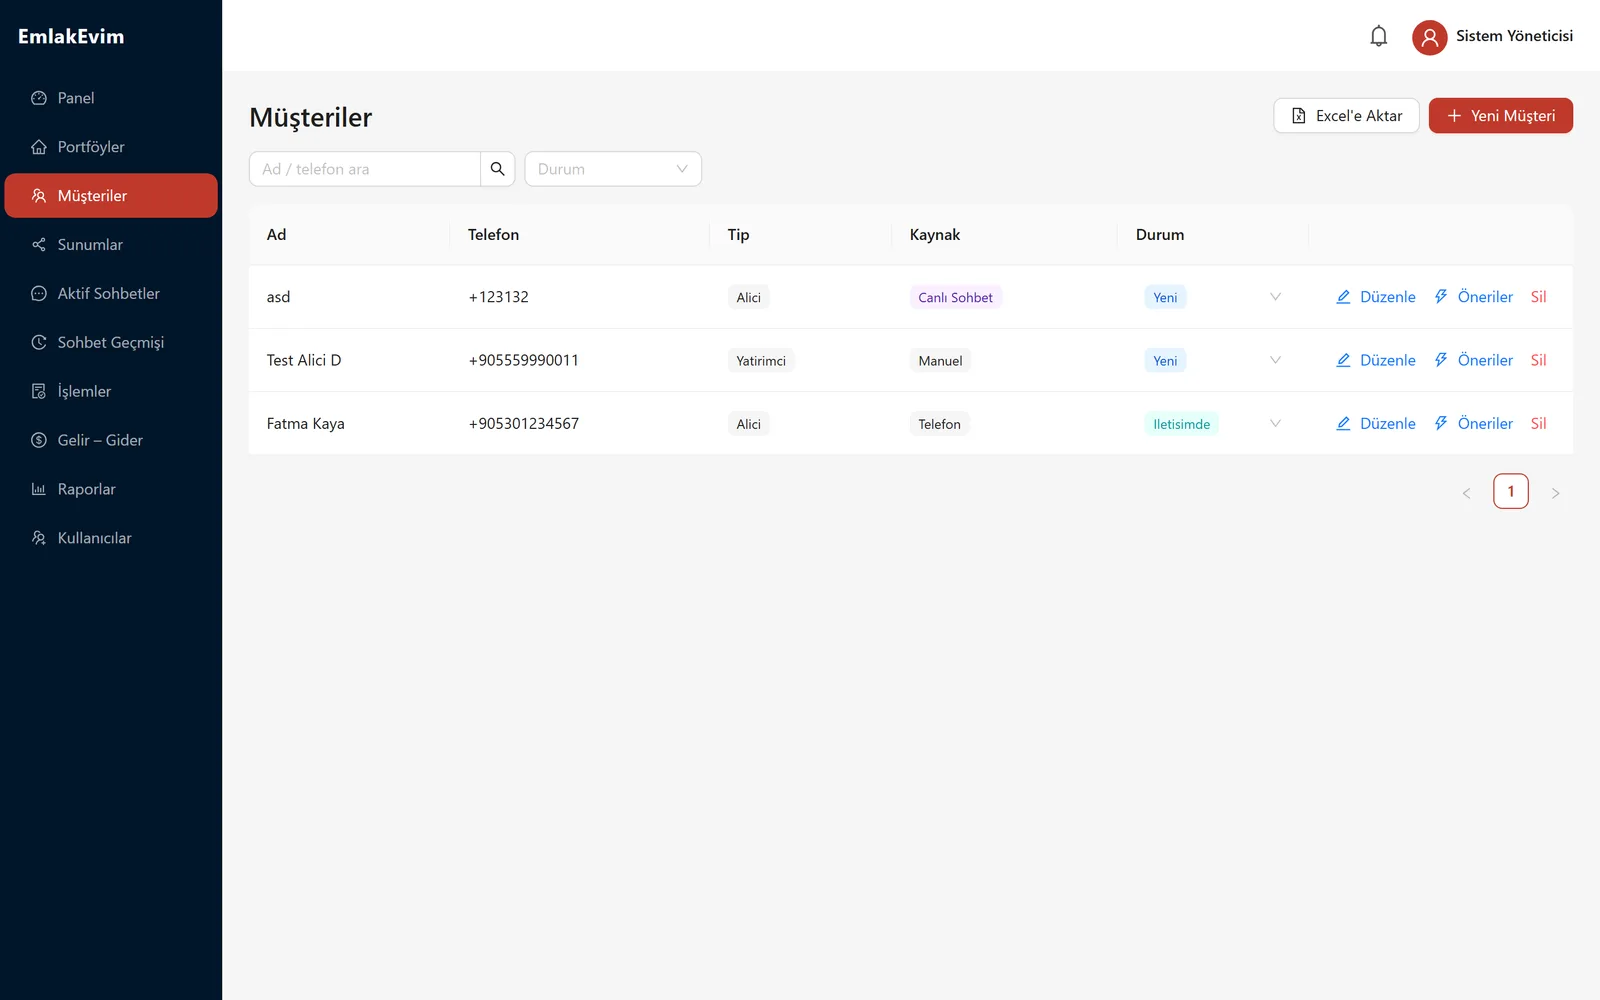This screenshot has width=1600, height=1000.
Task: Click the Fatma Kaya name cell
Action: 305,423
